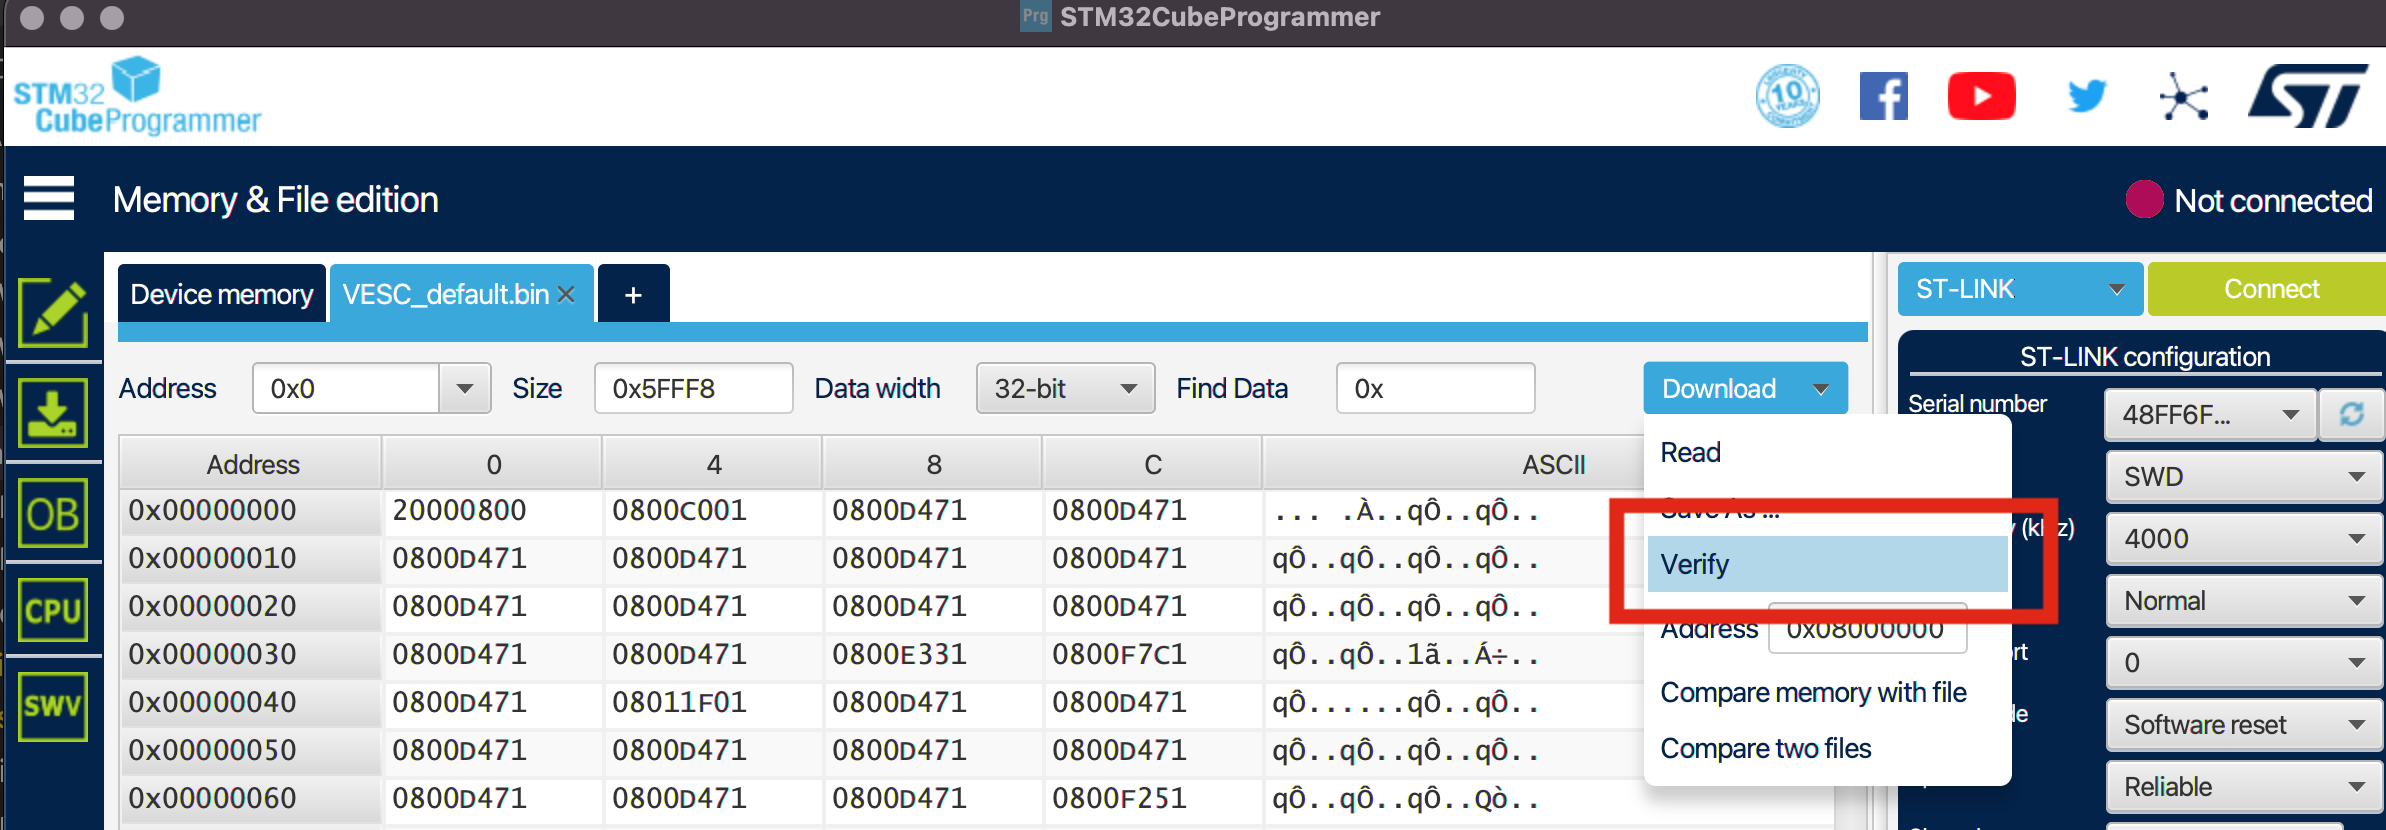Viewport: 2386px width, 830px height.
Task: Click the ST-LINK configuration heading
Action: 2144,356
